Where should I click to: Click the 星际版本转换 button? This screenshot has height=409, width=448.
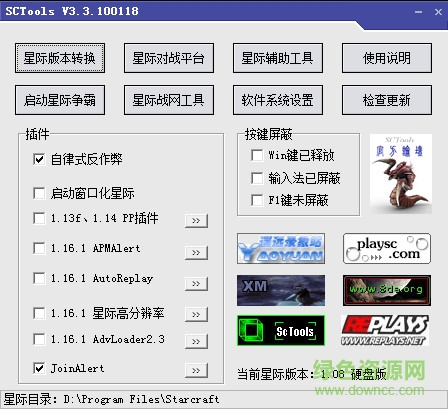60,58
